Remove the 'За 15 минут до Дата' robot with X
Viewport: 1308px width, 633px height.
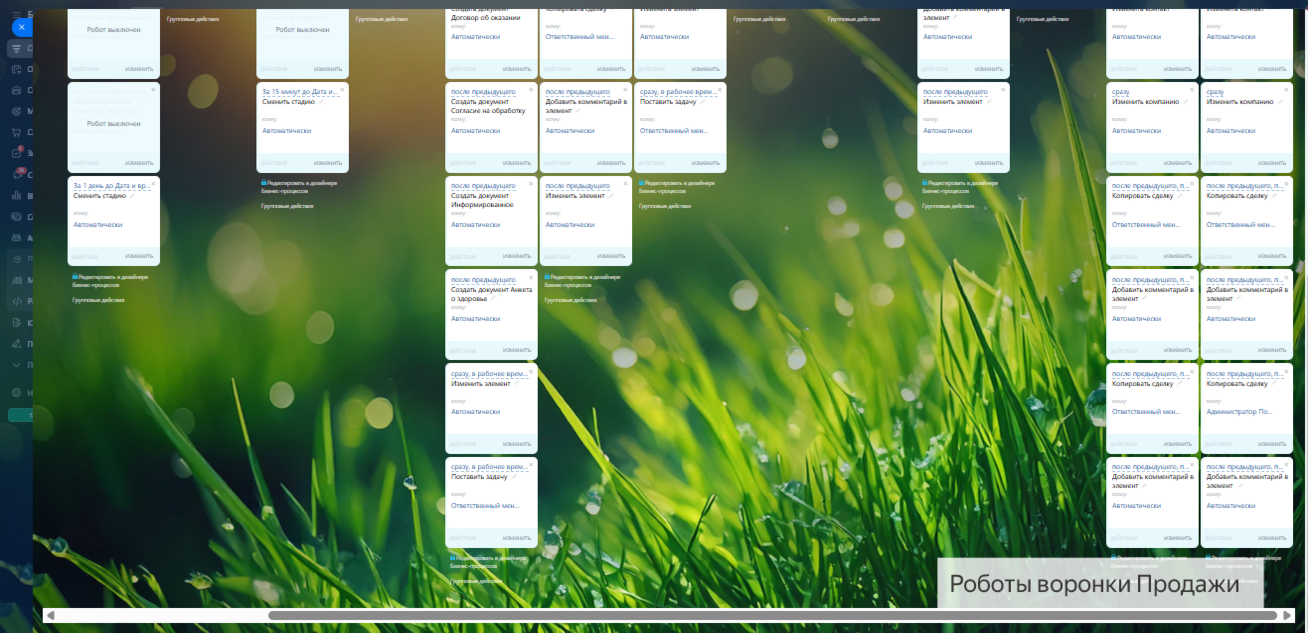click(342, 90)
